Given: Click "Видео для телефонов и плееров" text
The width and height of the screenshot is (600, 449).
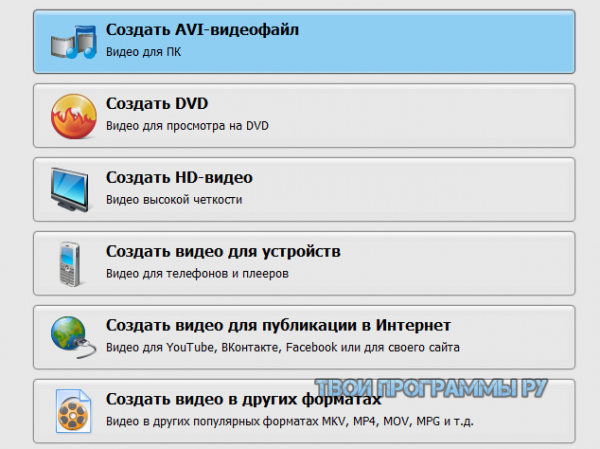Looking at the screenshot, I should [197, 273].
